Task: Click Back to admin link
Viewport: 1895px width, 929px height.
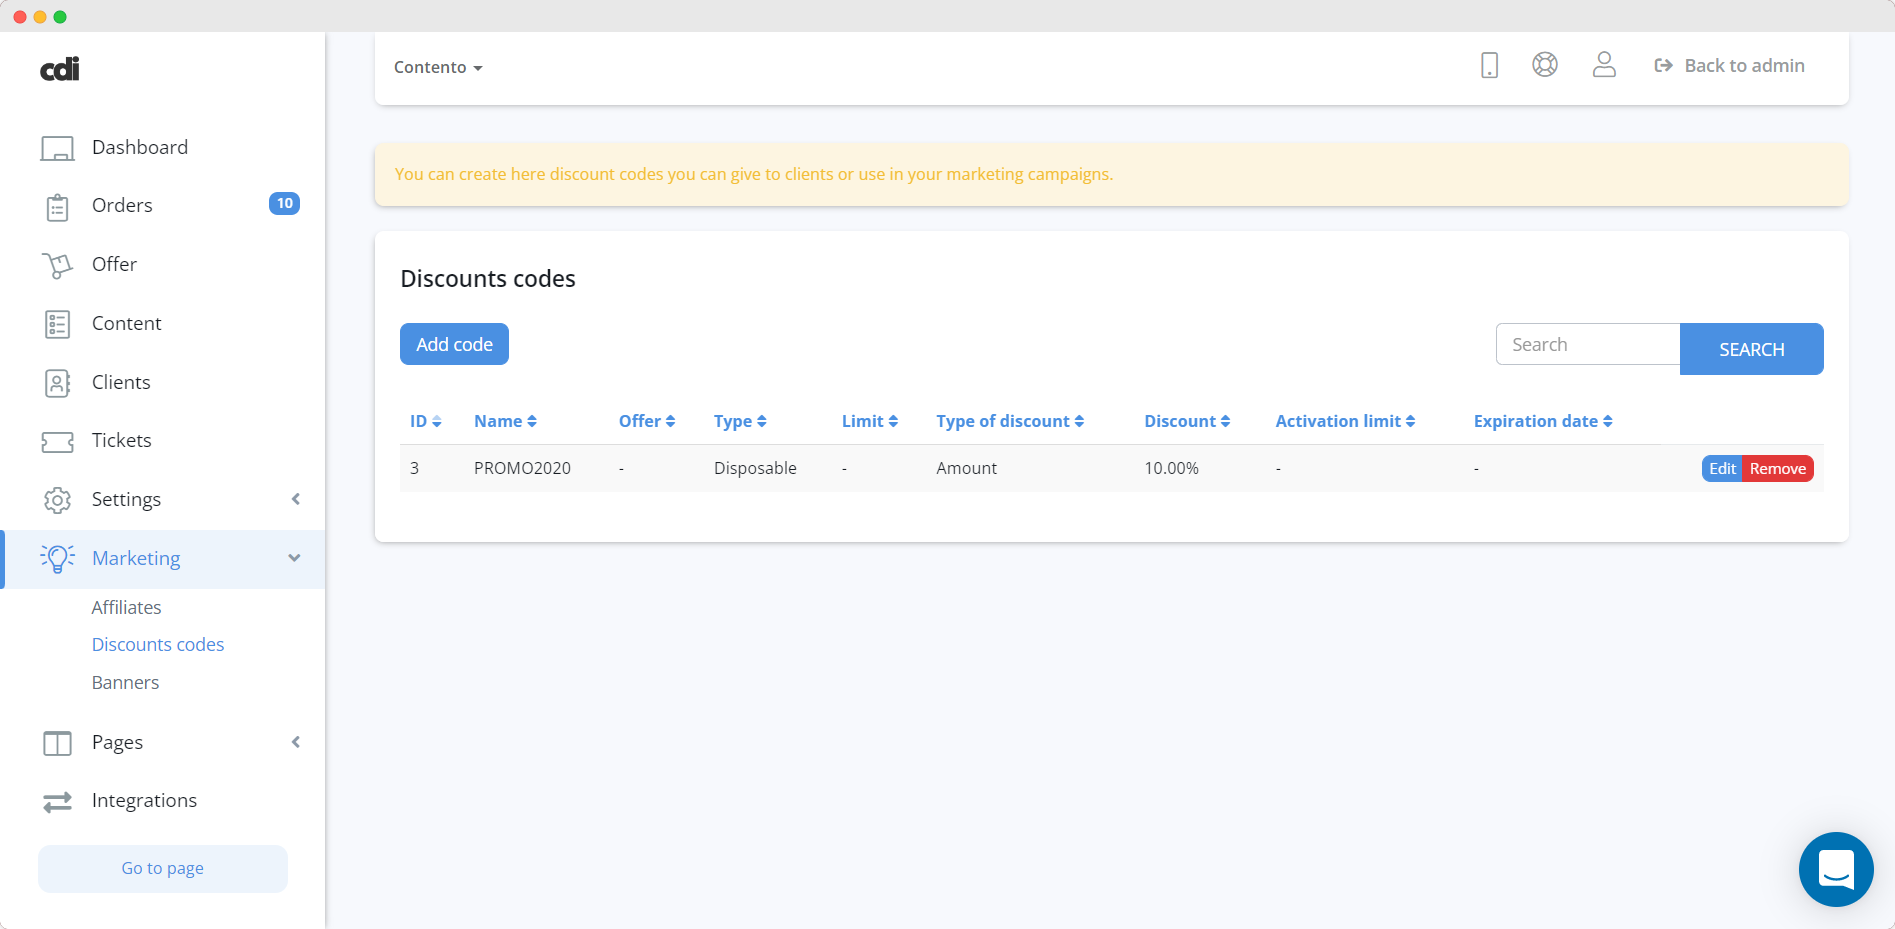Action: (1744, 65)
